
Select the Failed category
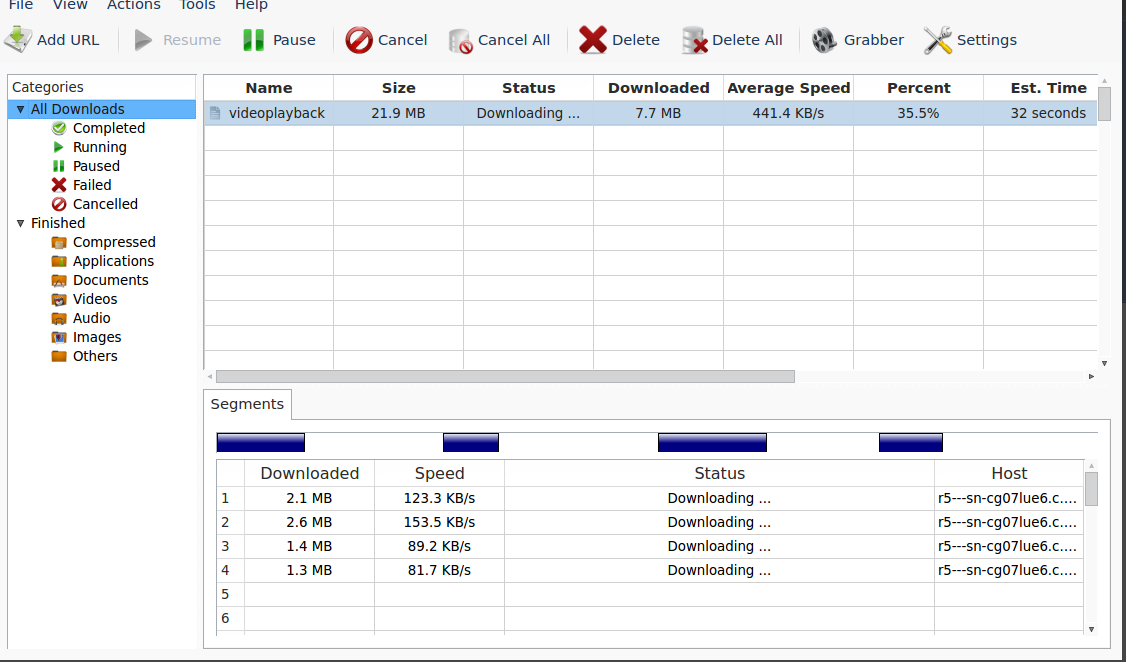click(90, 185)
